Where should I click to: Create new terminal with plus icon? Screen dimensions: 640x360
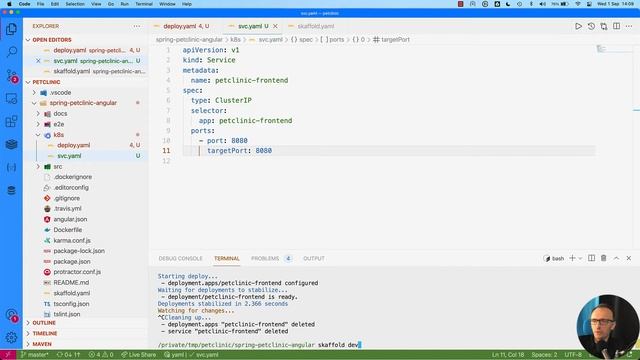point(572,258)
